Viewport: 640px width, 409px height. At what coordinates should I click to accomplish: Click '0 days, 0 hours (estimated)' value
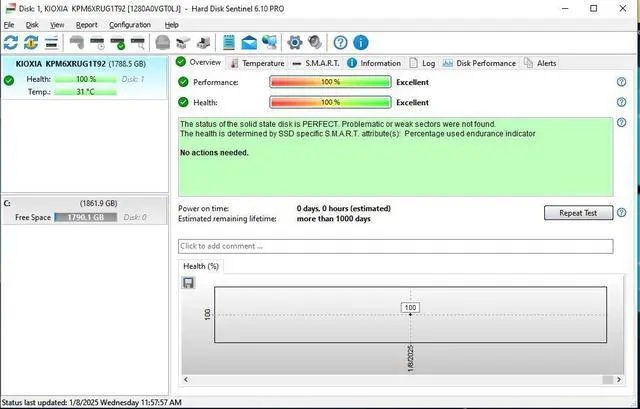coord(344,209)
